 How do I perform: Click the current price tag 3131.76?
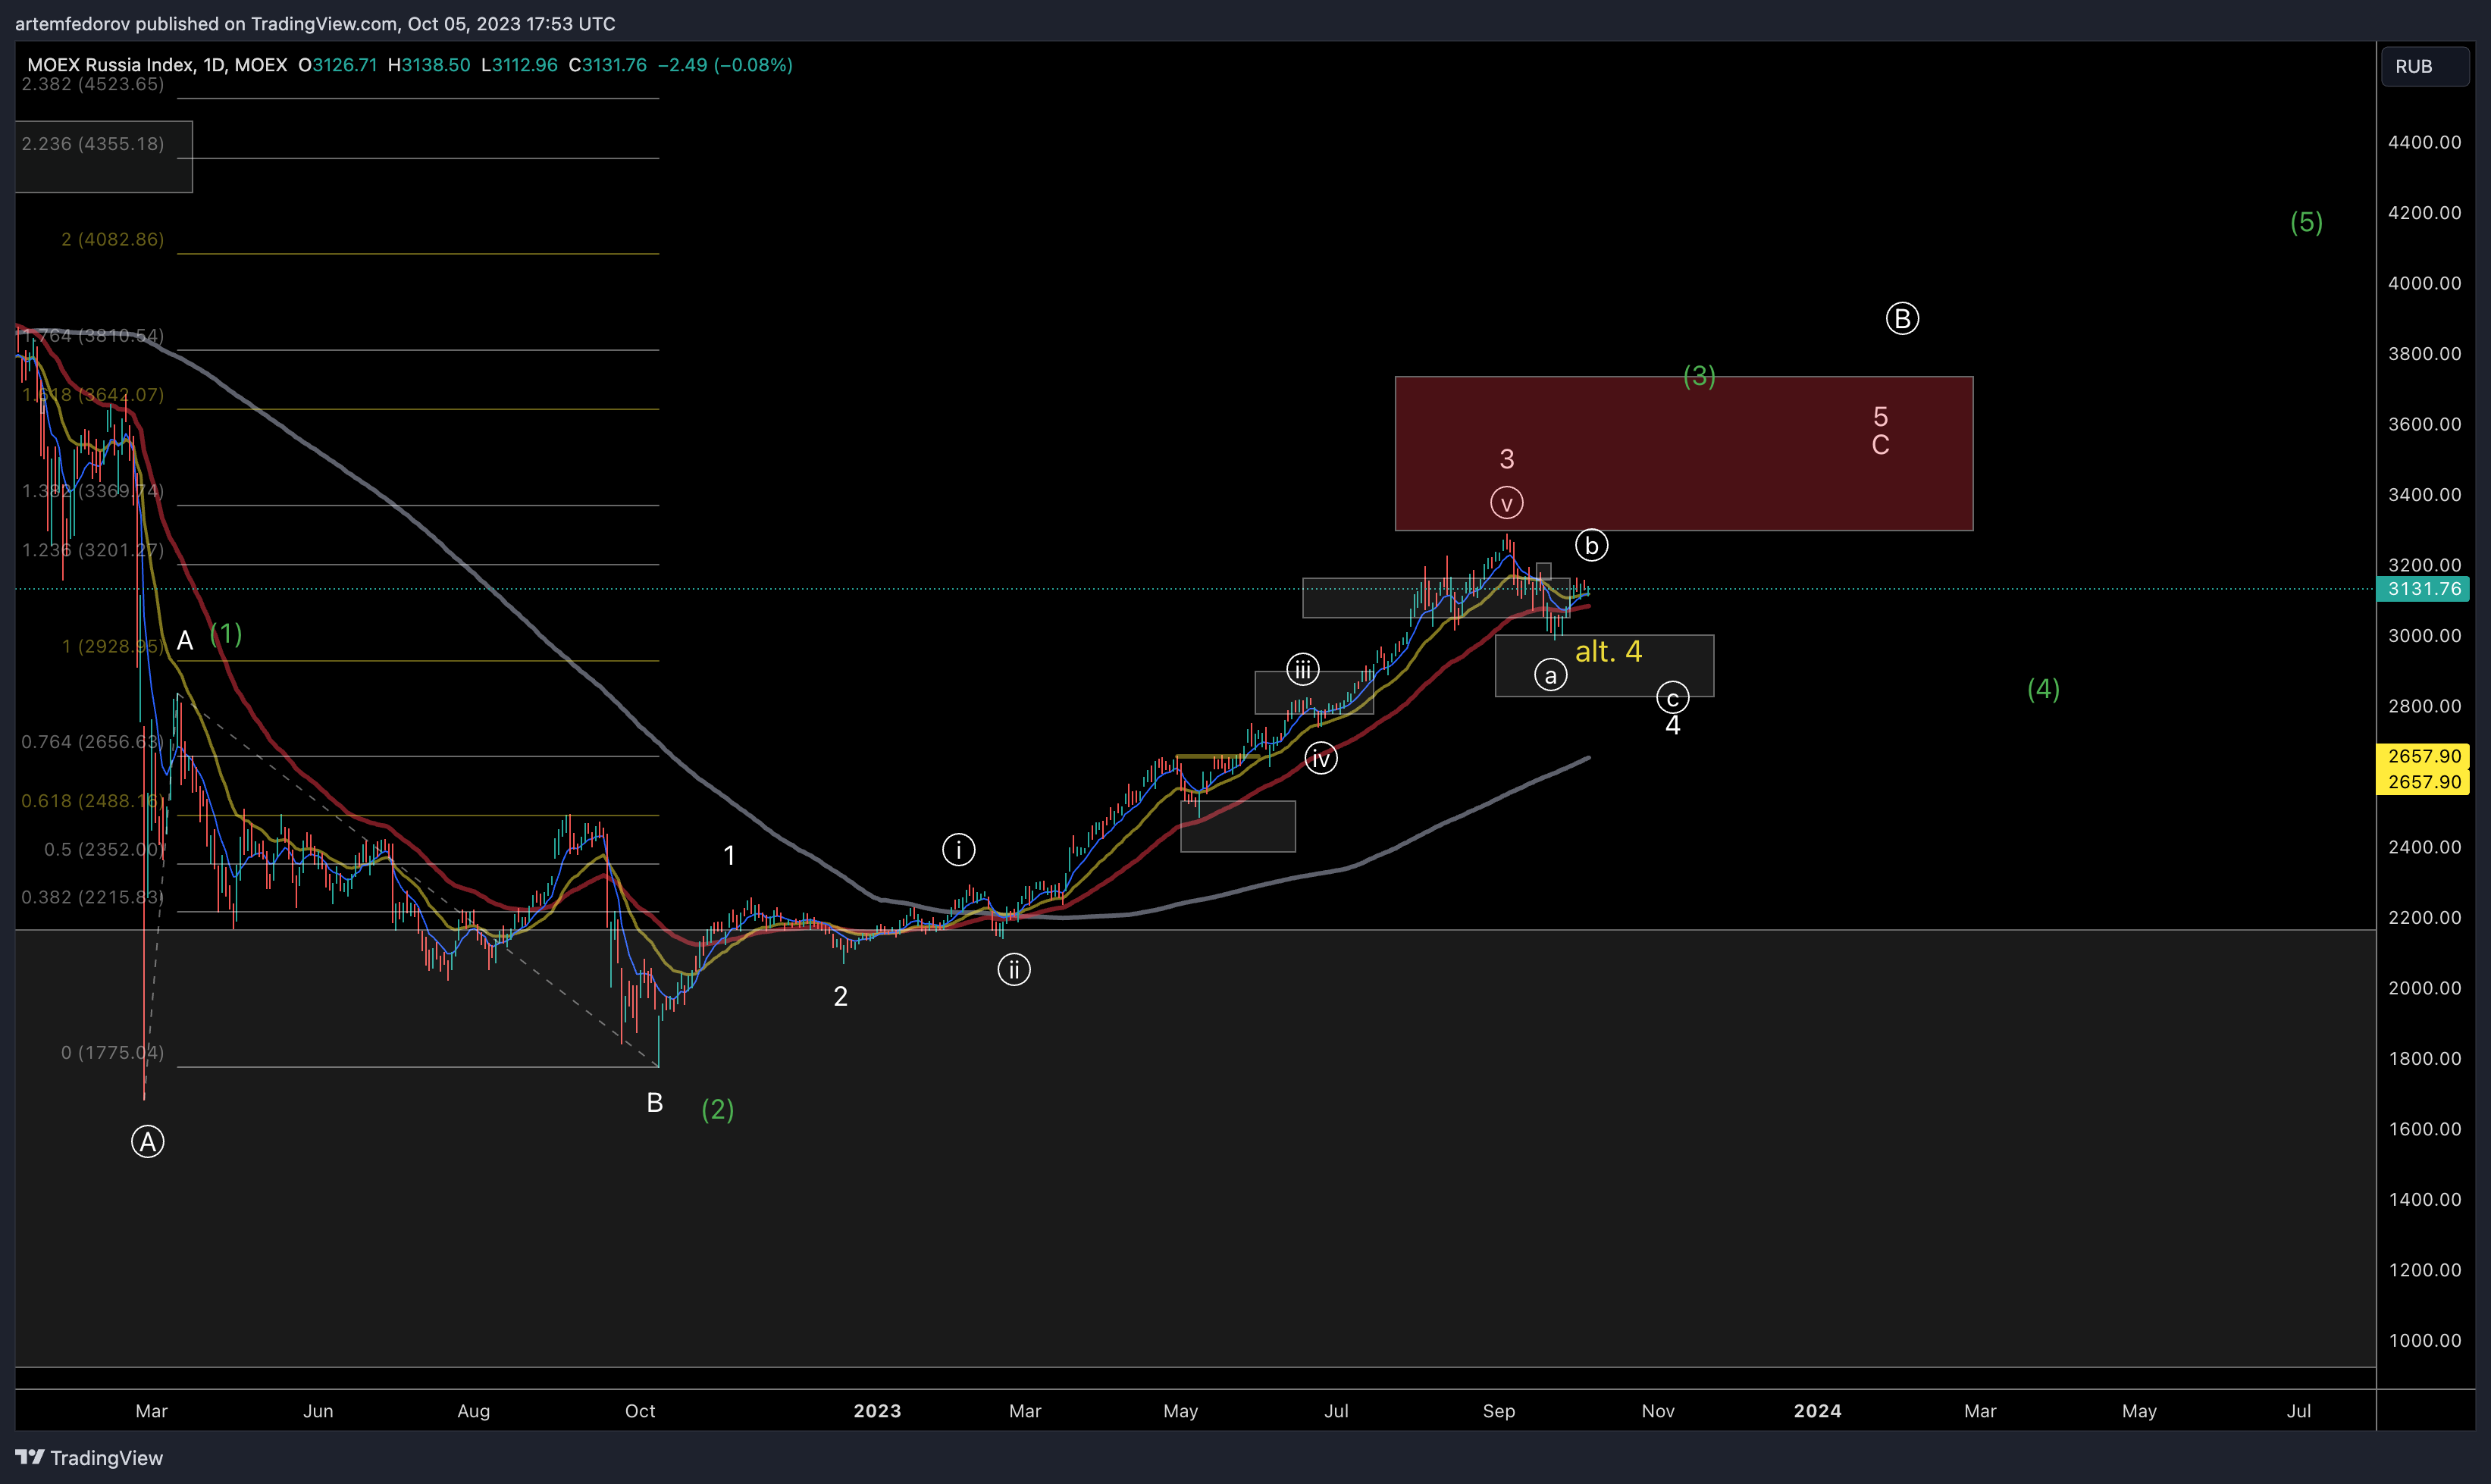coord(2421,589)
